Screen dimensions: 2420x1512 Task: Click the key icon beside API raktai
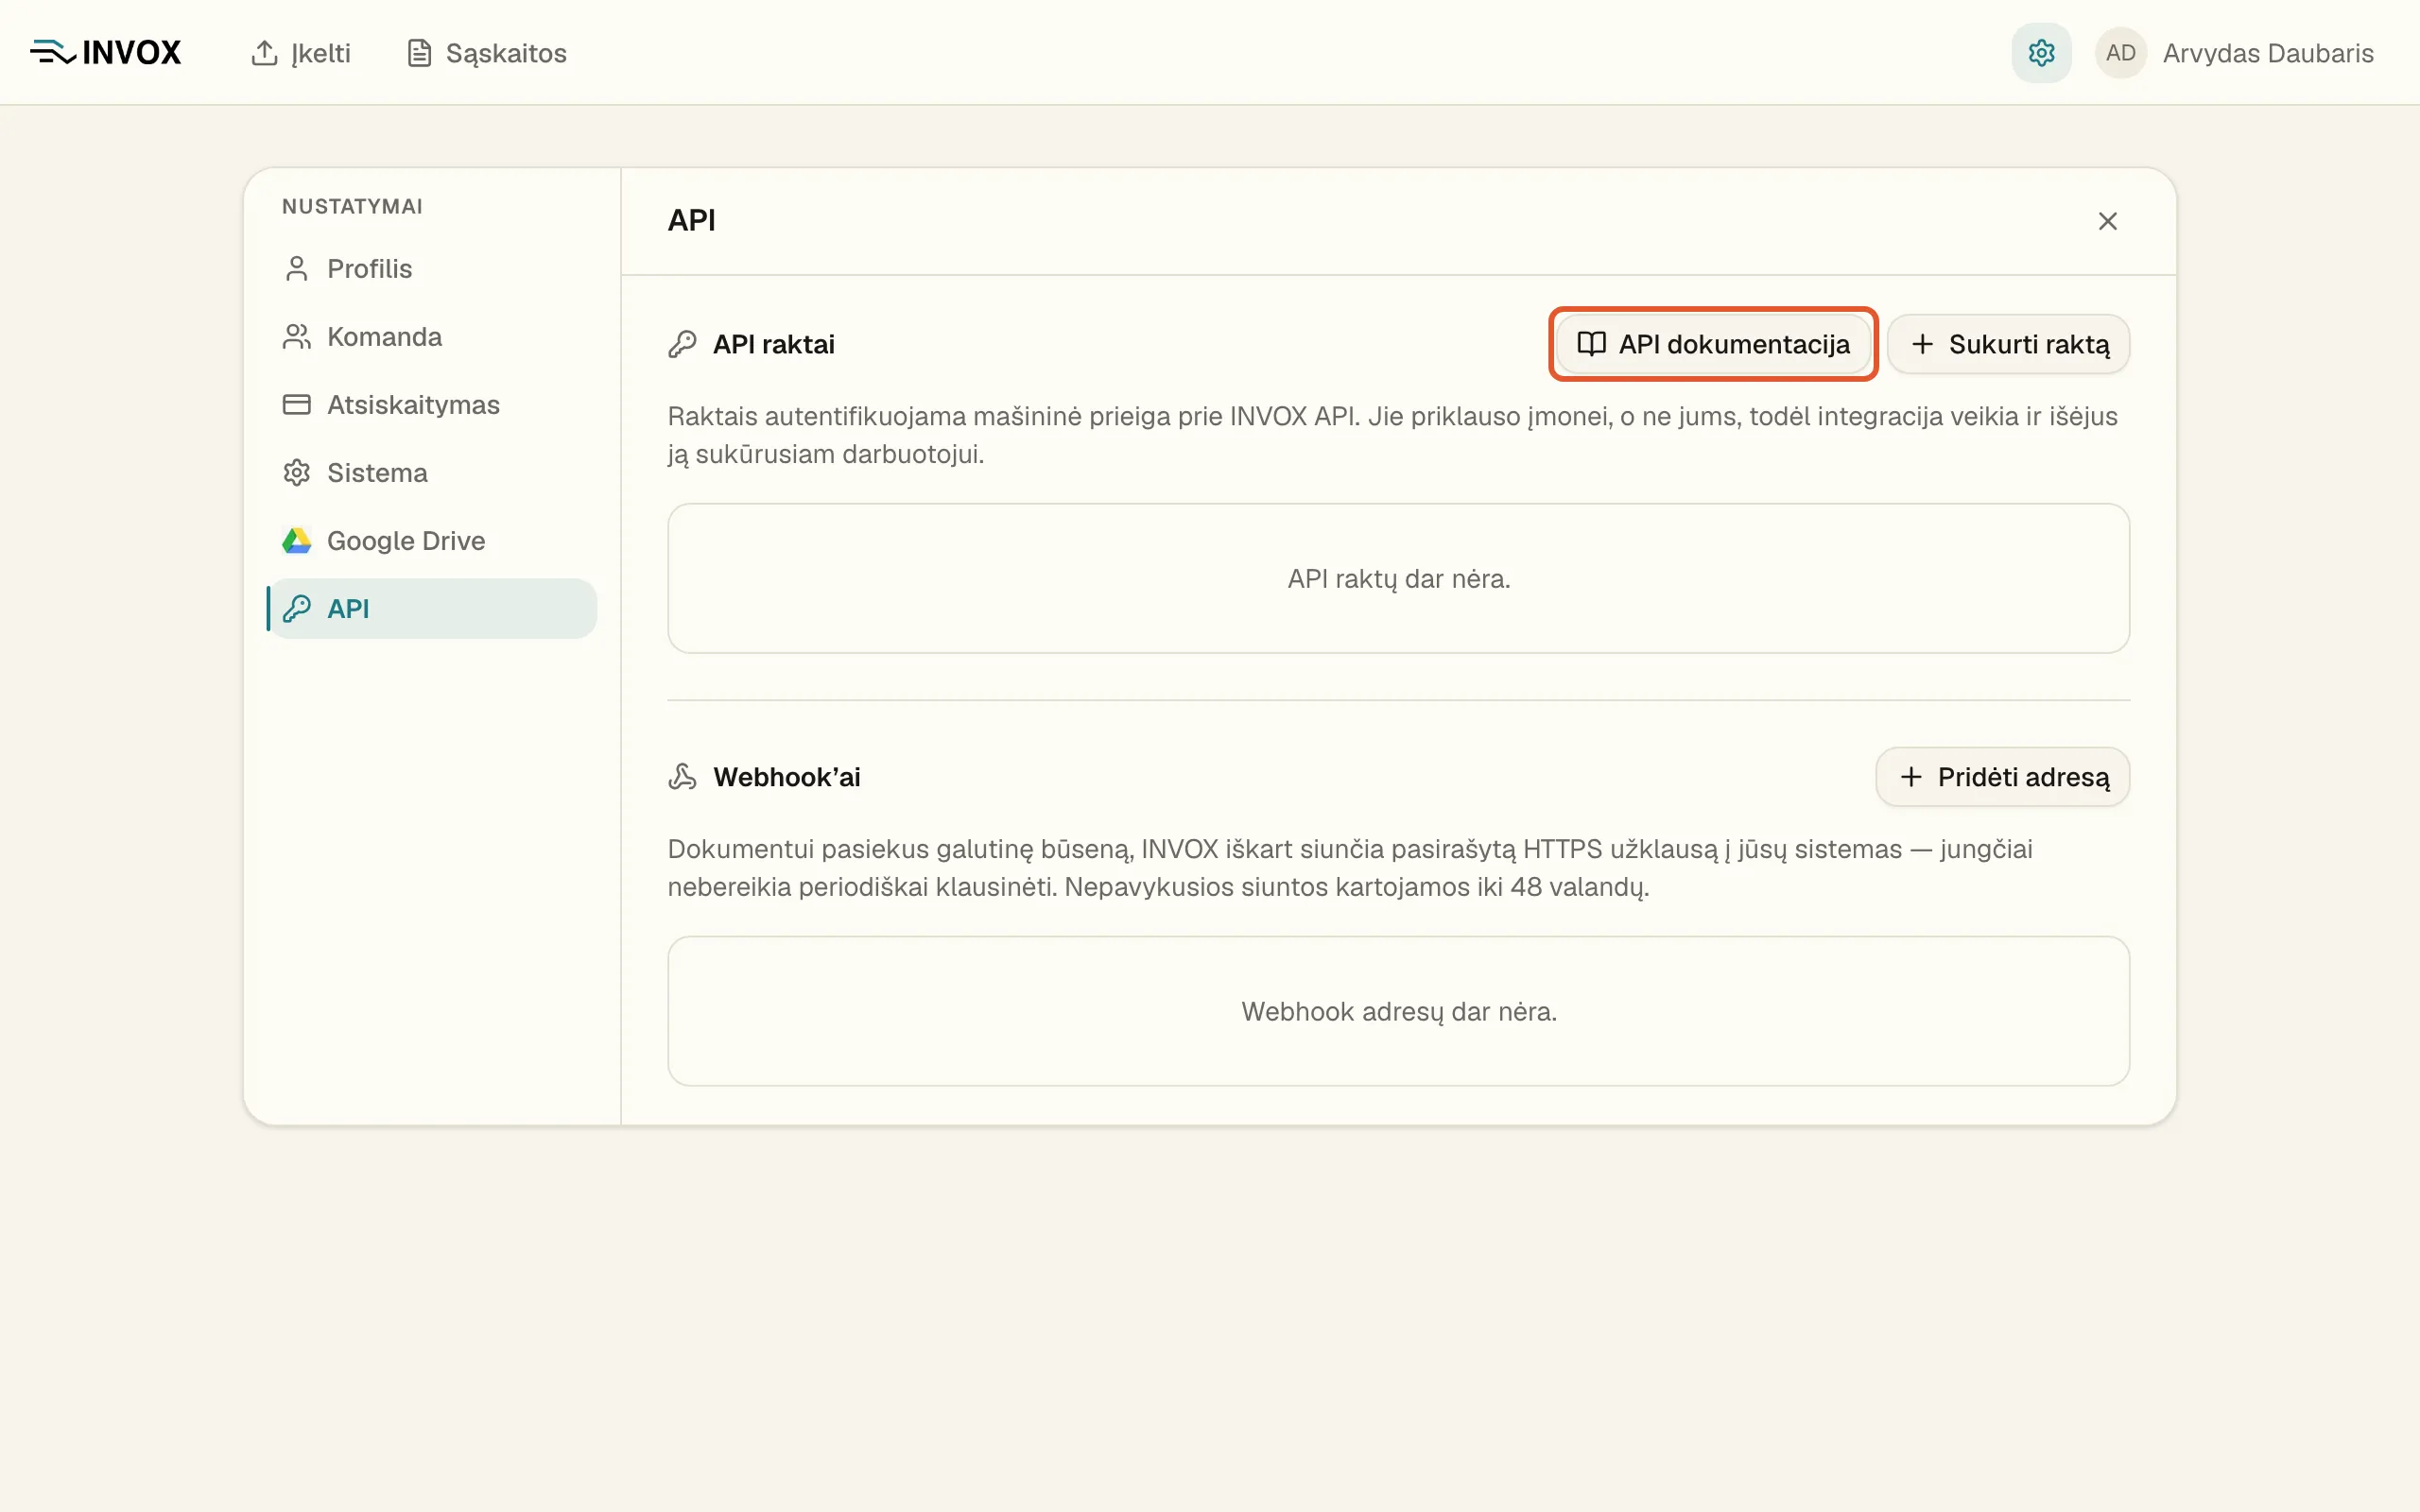point(682,344)
